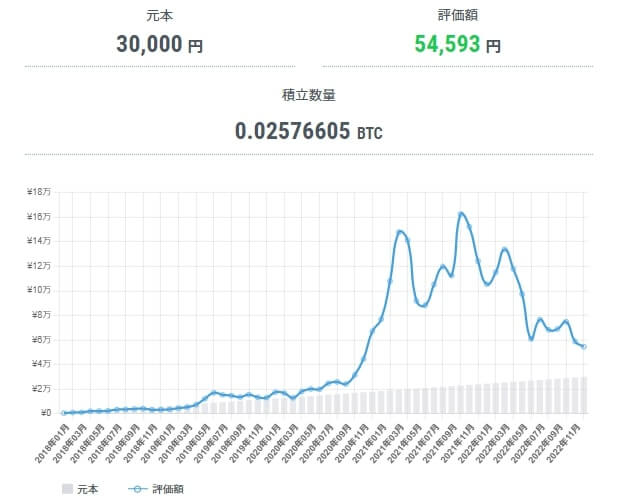
Task: Click the 積立数量 heading
Action: tap(308, 95)
